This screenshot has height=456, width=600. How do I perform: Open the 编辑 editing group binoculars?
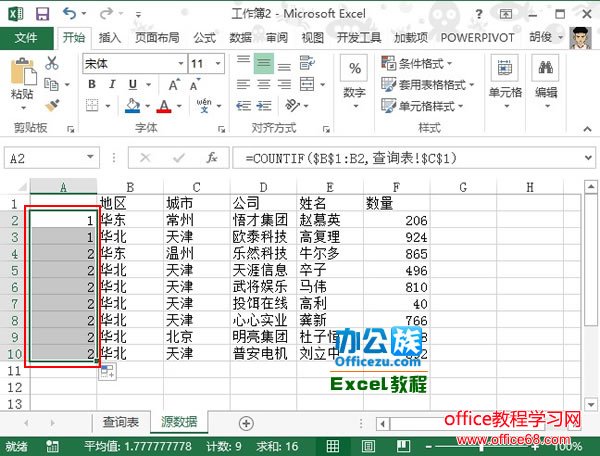pos(546,81)
